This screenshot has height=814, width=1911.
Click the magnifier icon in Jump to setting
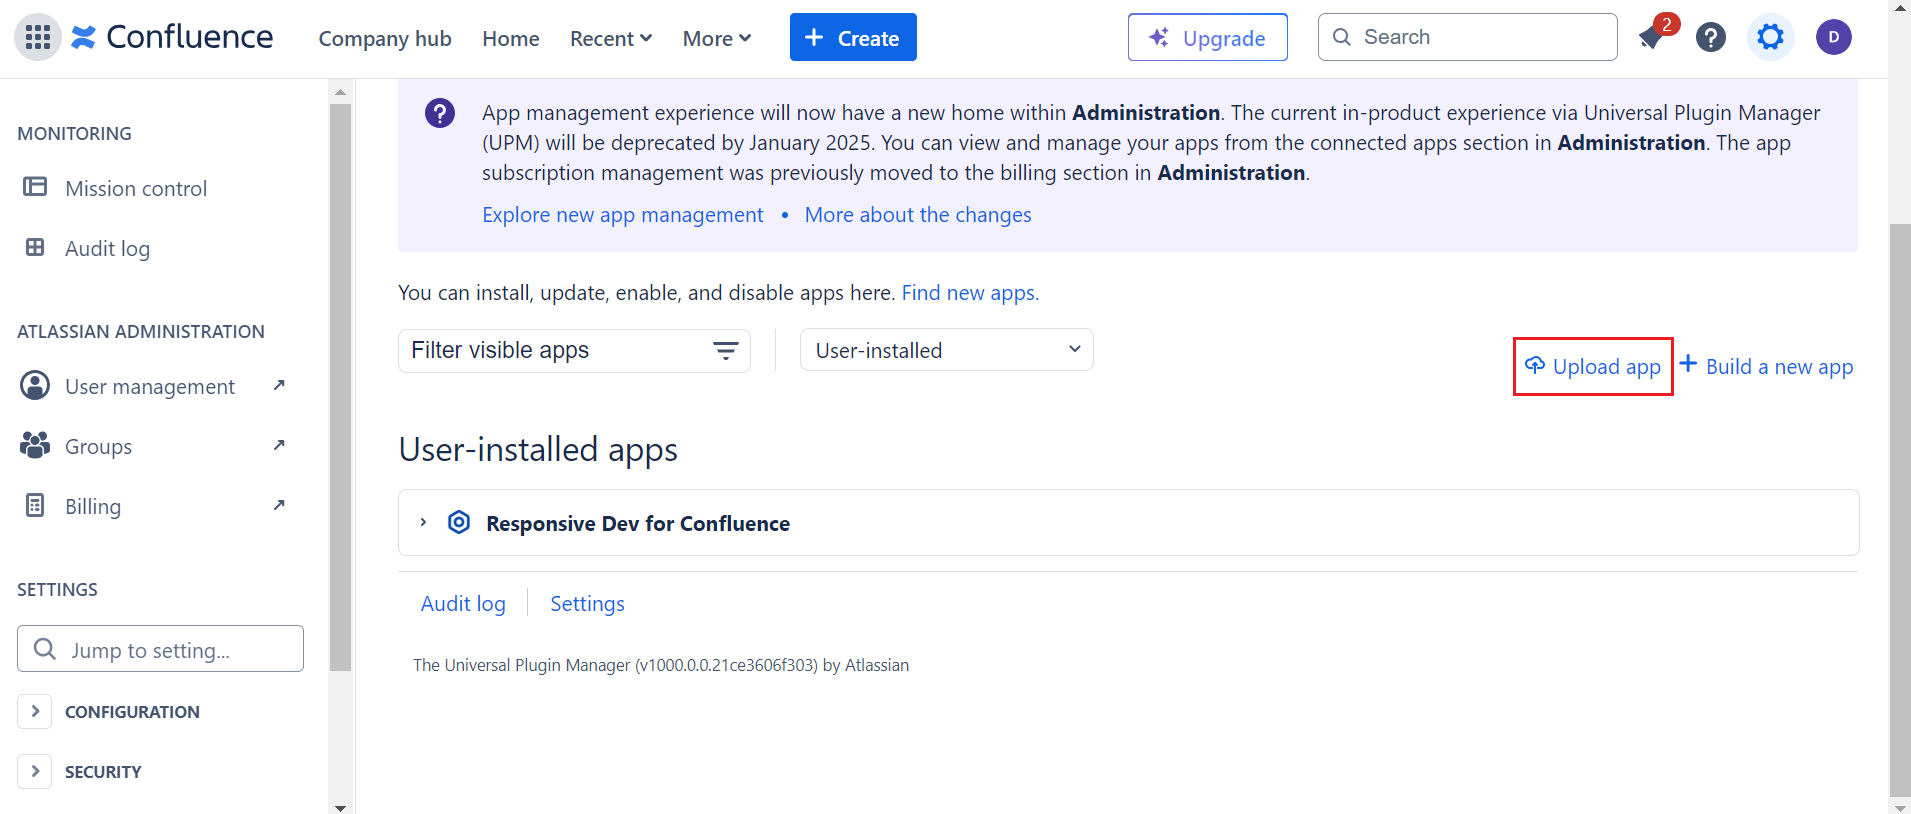pos(45,649)
